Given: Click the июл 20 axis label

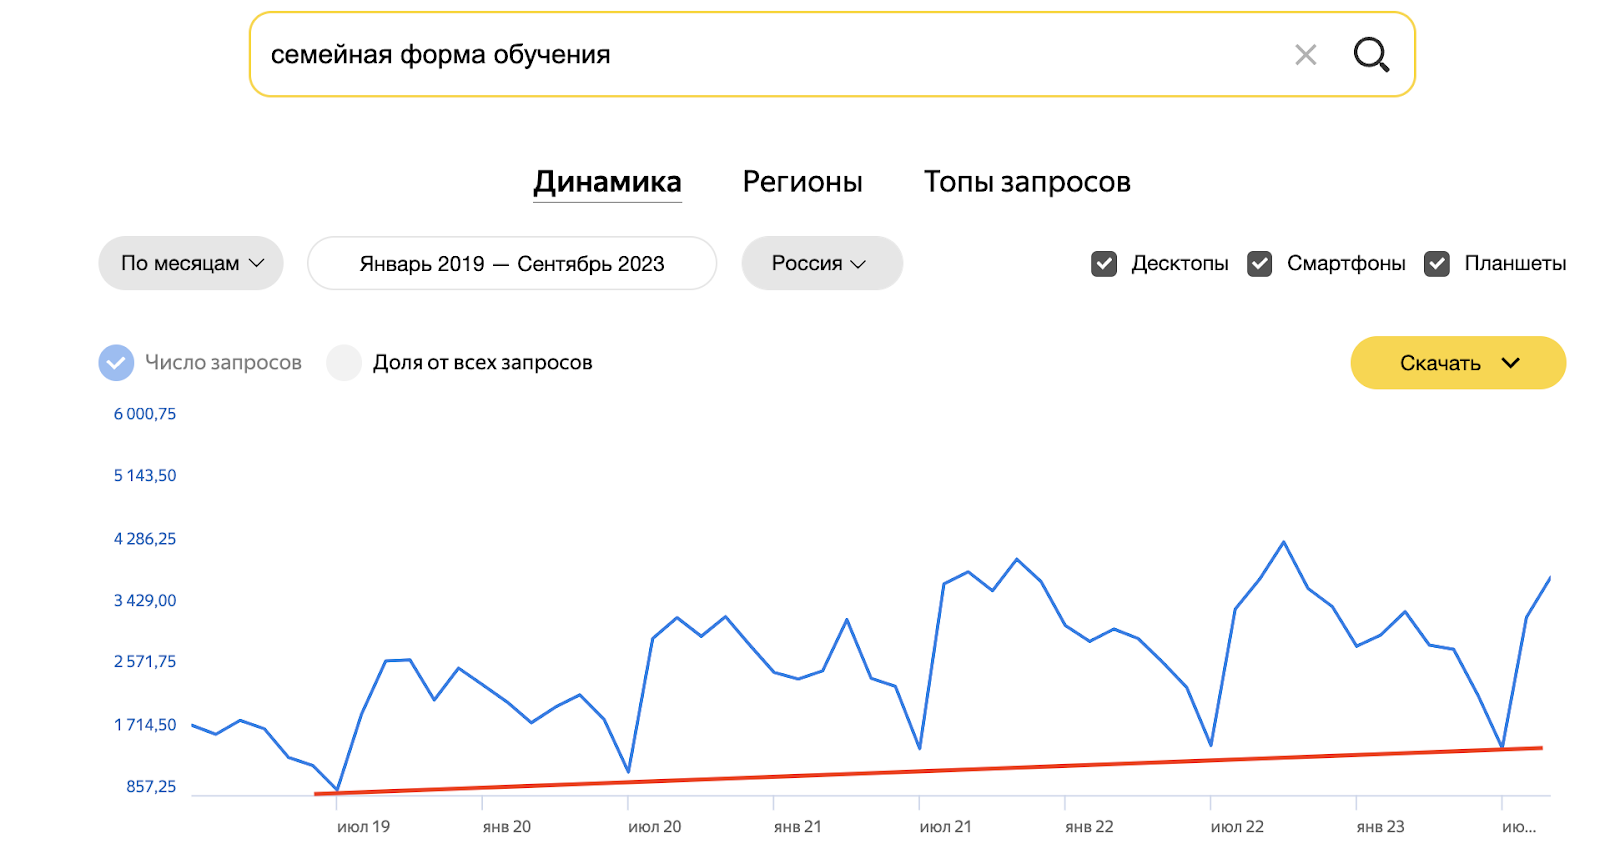Looking at the screenshot, I should pyautogui.click(x=655, y=827).
